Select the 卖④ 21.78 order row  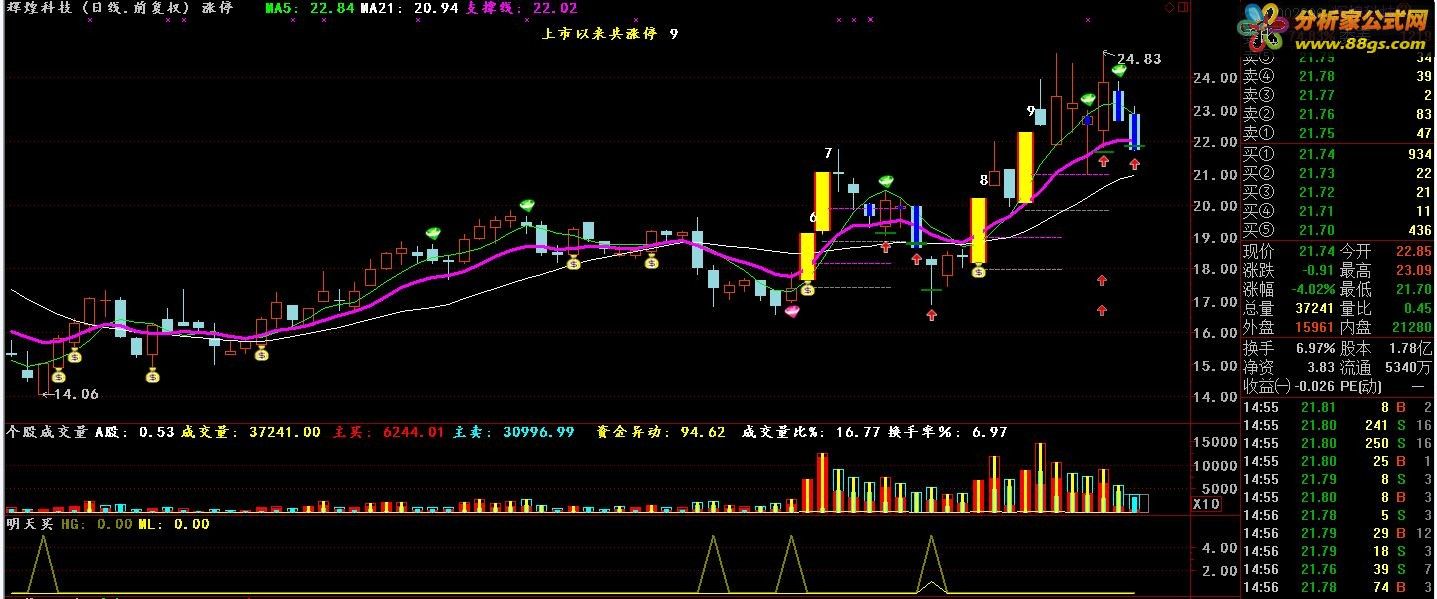tap(1337, 76)
